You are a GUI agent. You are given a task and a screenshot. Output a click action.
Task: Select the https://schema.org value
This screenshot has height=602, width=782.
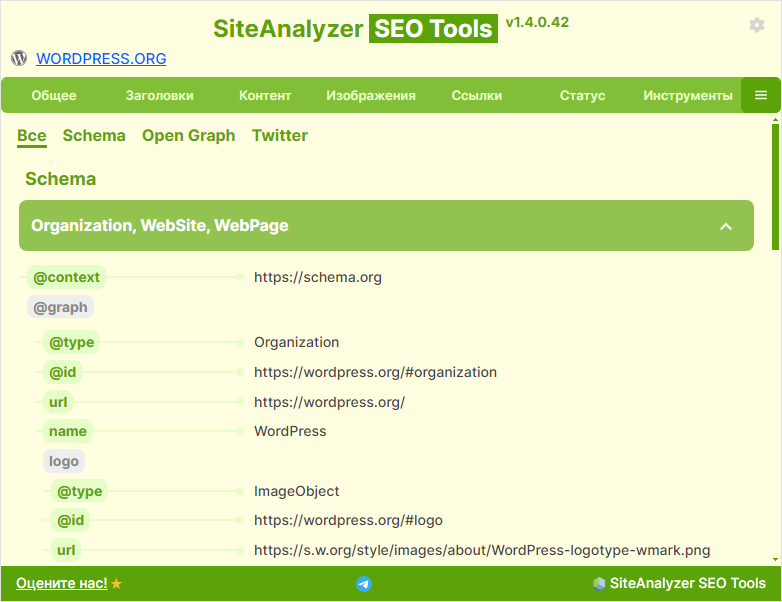point(318,277)
